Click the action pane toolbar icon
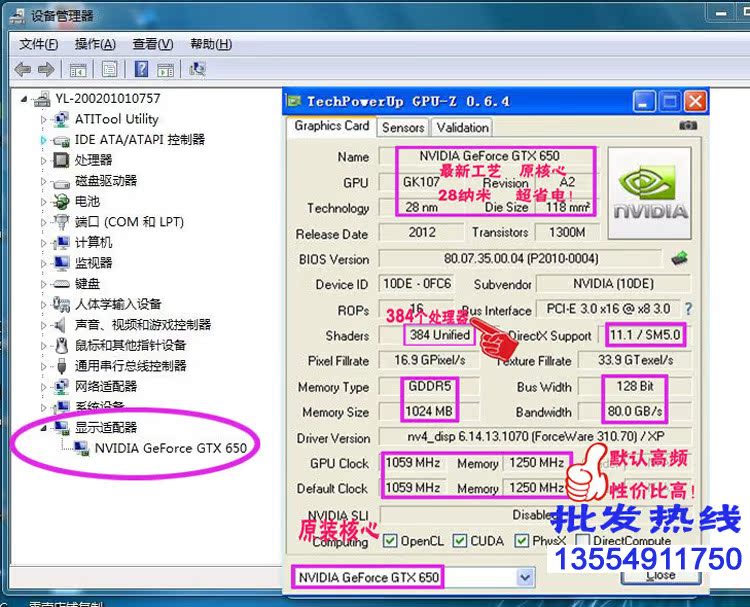Image resolution: width=750 pixels, height=607 pixels. [165, 70]
